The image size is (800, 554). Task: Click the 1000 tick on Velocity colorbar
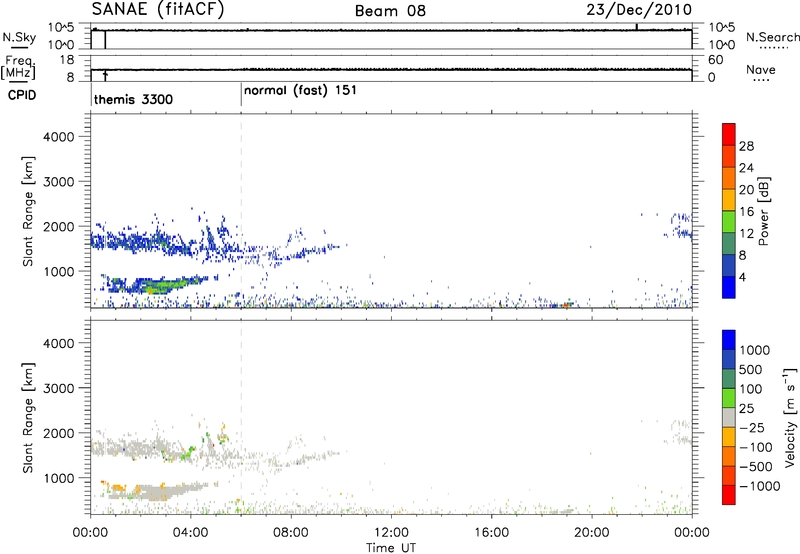pyautogui.click(x=755, y=350)
